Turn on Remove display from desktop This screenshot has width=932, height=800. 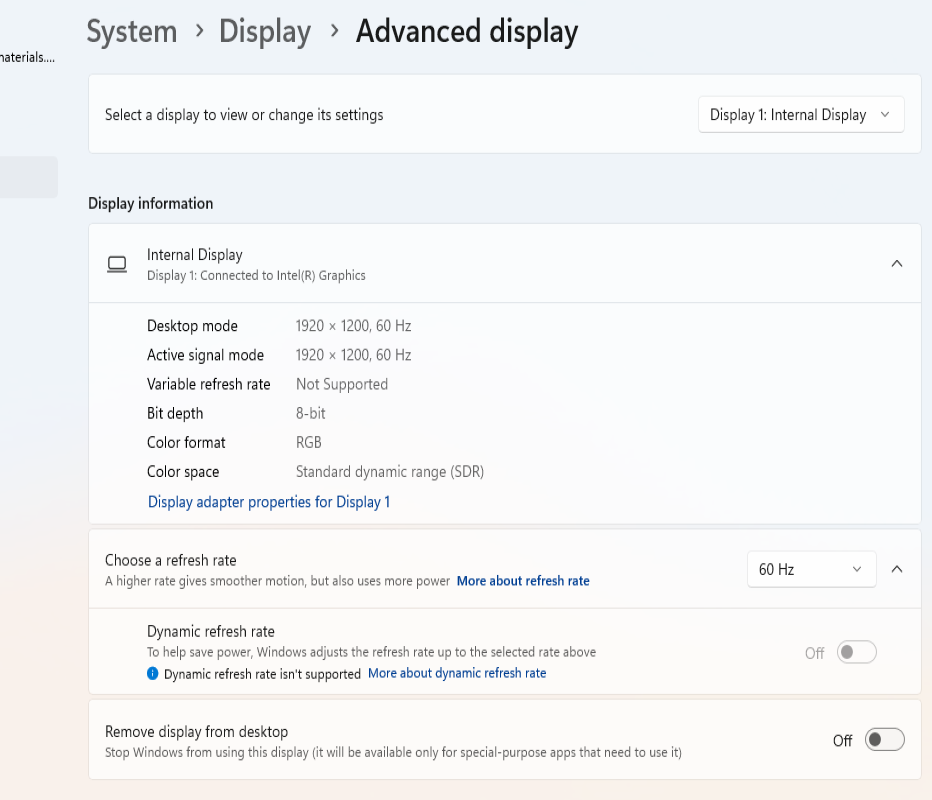point(884,740)
